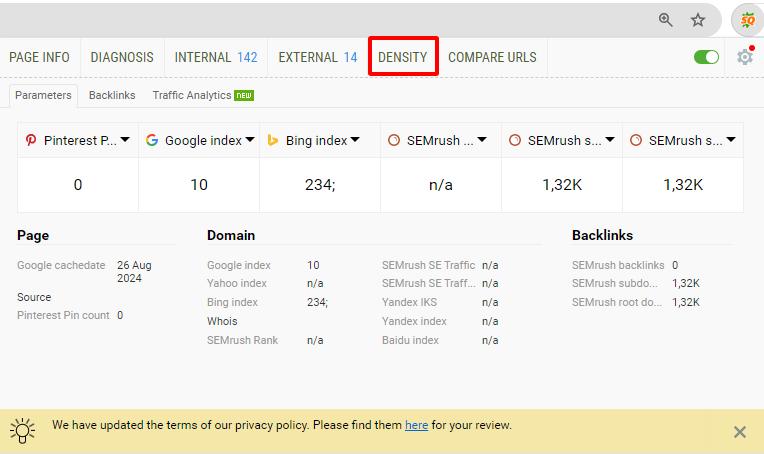Click the SEOquake extension icon

tap(747, 19)
